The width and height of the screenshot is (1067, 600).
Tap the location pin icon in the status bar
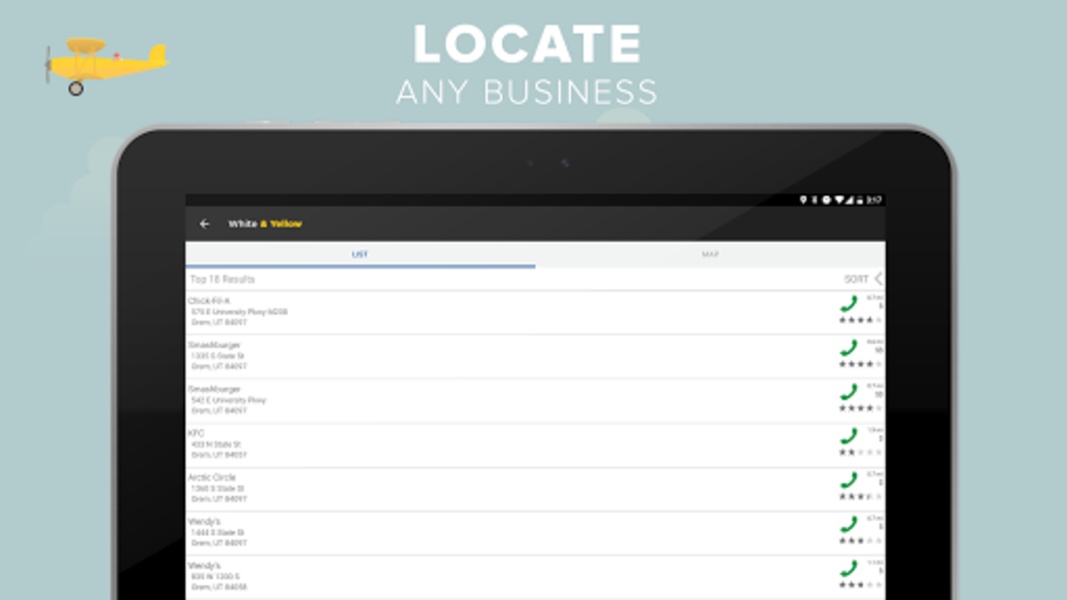[803, 200]
